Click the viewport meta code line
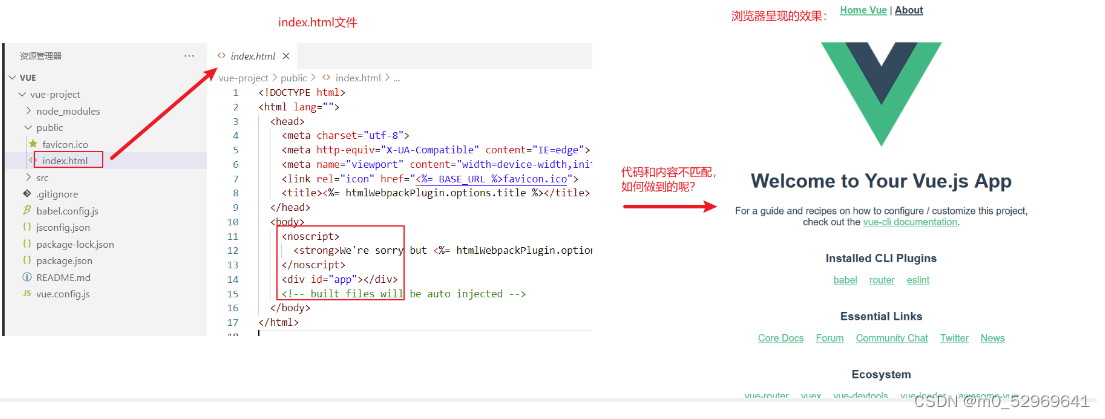The image size is (1105, 419). coord(436,164)
